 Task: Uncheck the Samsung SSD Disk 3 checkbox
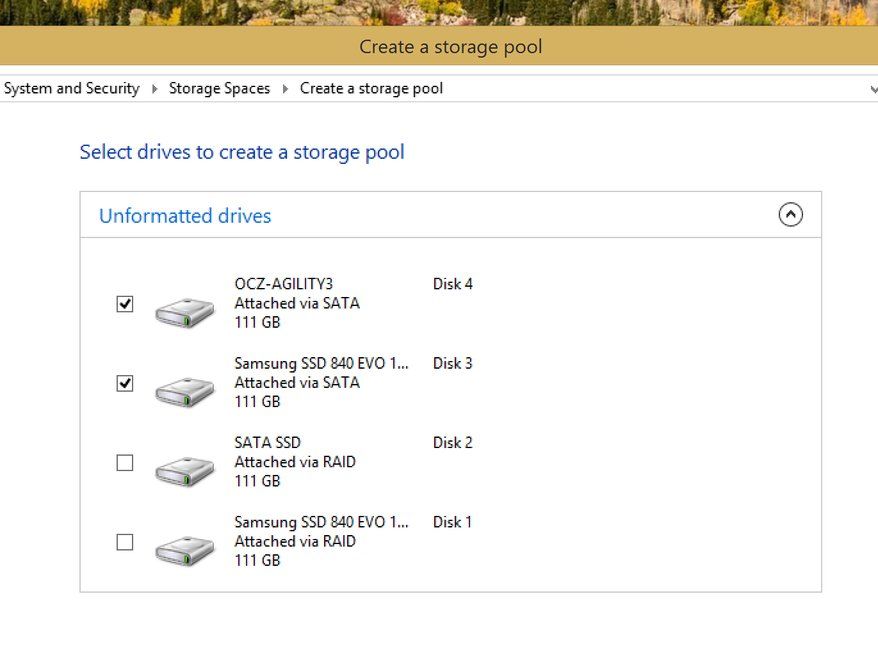(x=125, y=383)
